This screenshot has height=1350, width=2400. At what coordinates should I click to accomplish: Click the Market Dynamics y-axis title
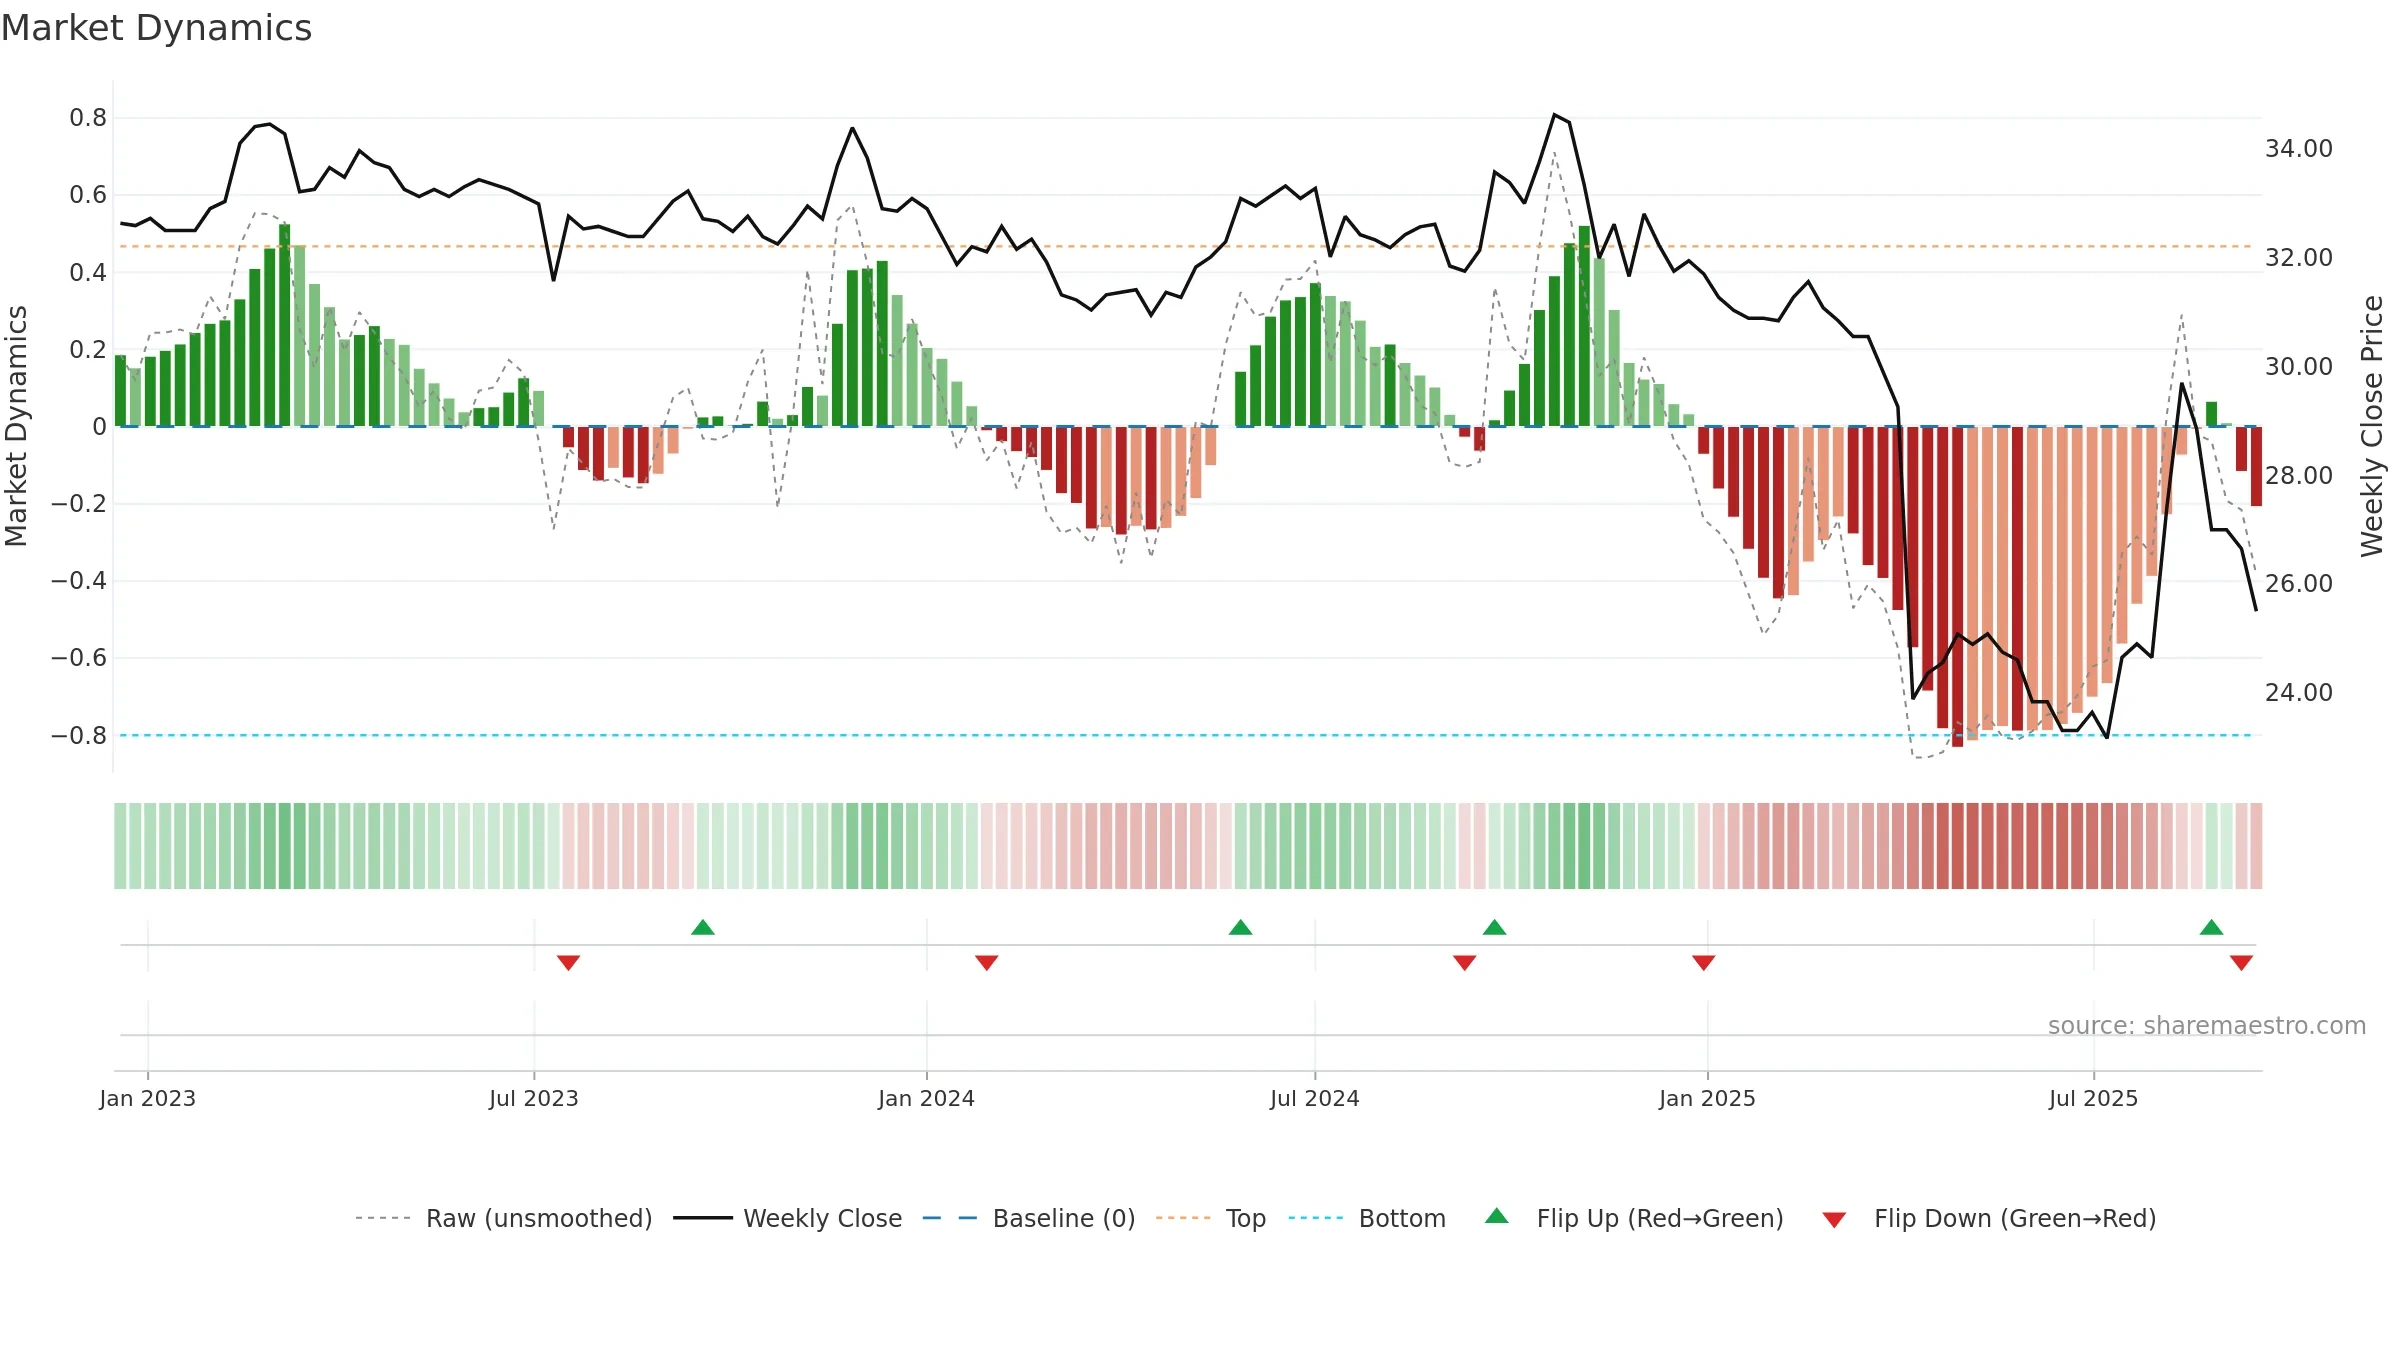[16, 426]
